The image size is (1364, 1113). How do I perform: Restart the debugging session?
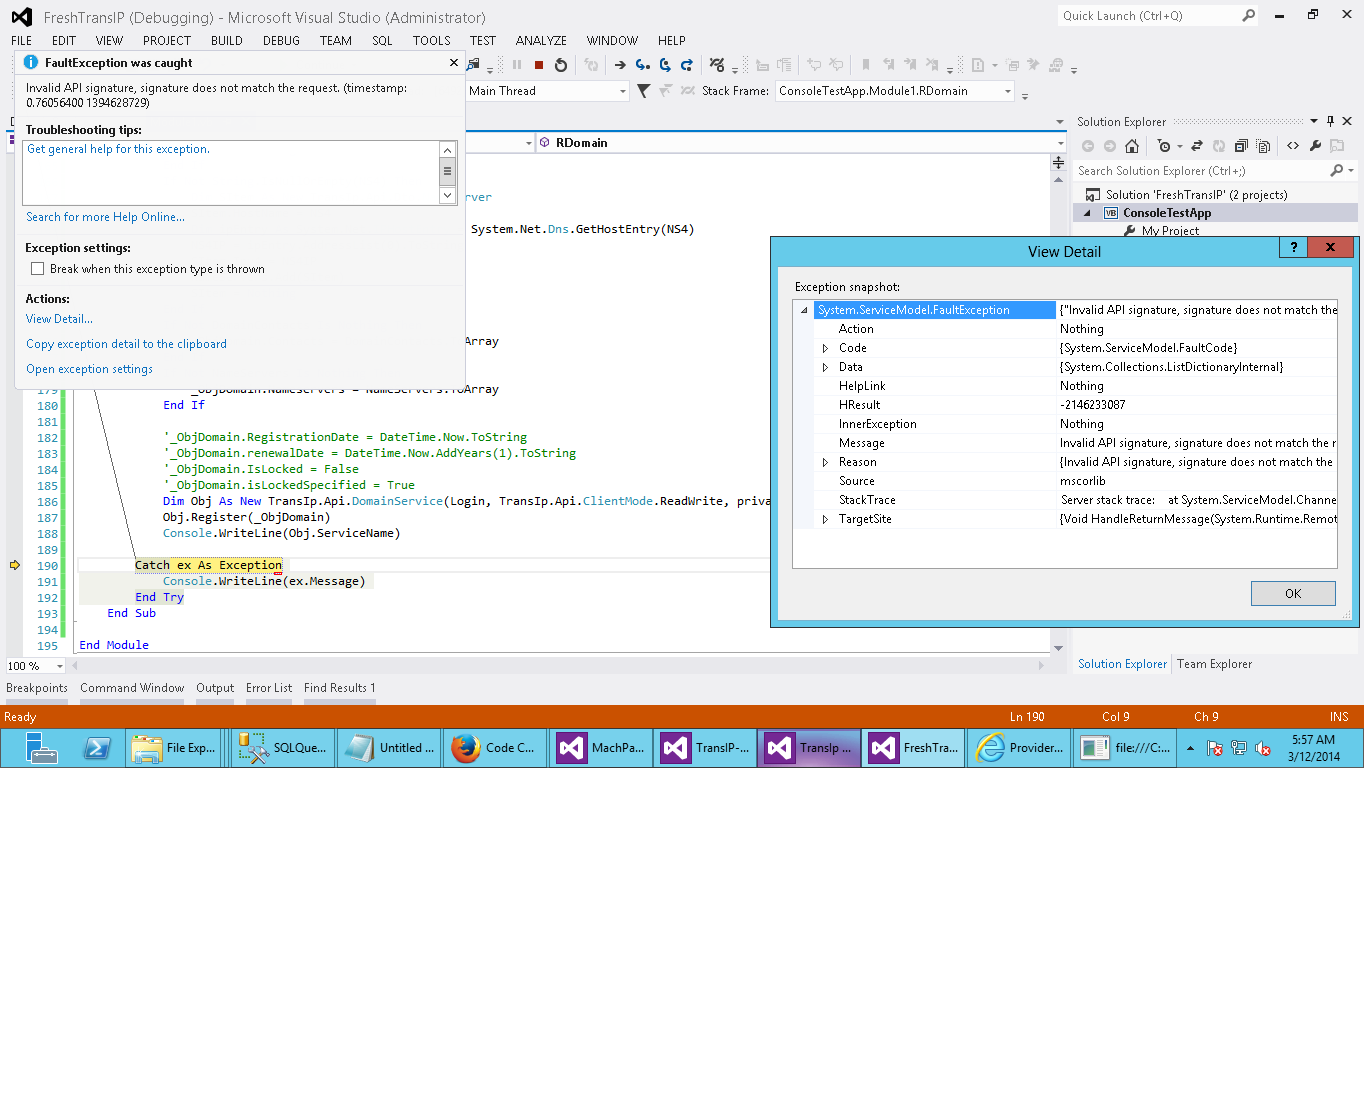561,65
